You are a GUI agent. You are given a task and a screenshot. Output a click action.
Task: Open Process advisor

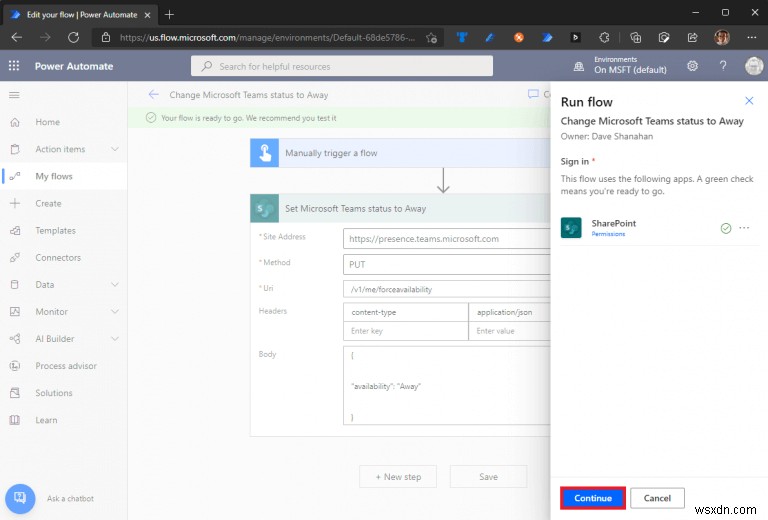(x=66, y=366)
